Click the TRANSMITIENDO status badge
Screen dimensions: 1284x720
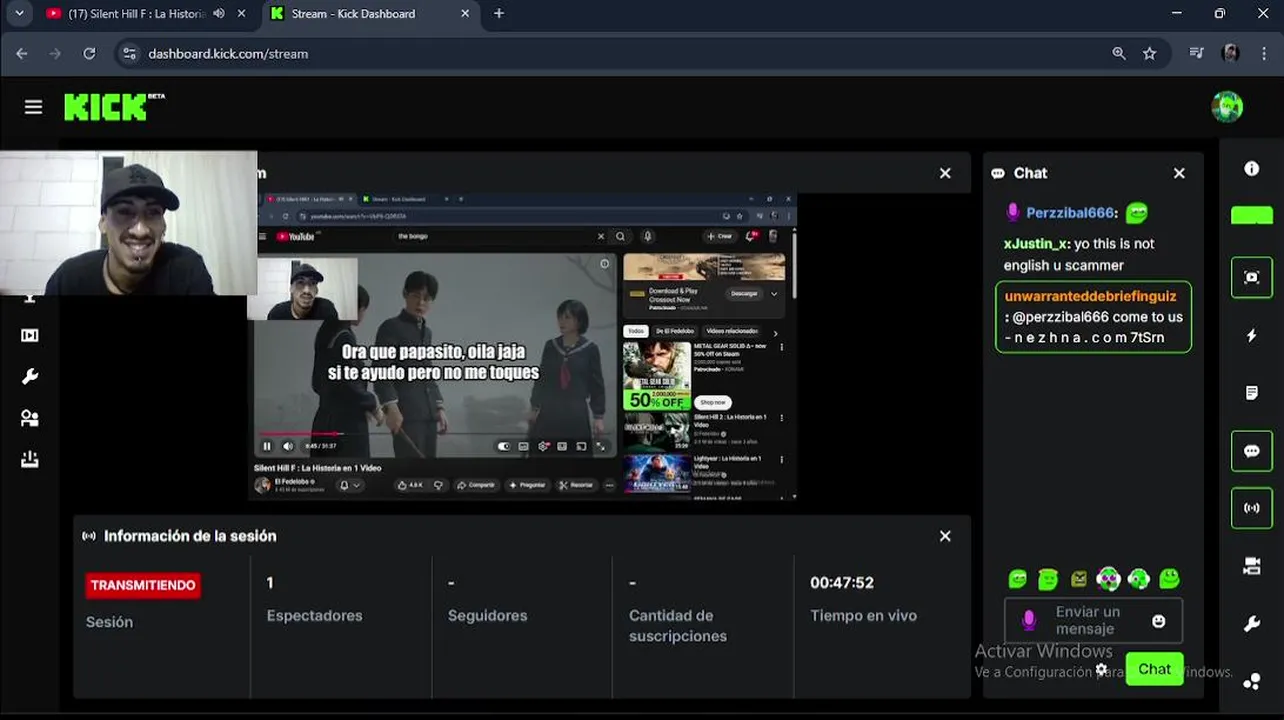[x=143, y=585]
